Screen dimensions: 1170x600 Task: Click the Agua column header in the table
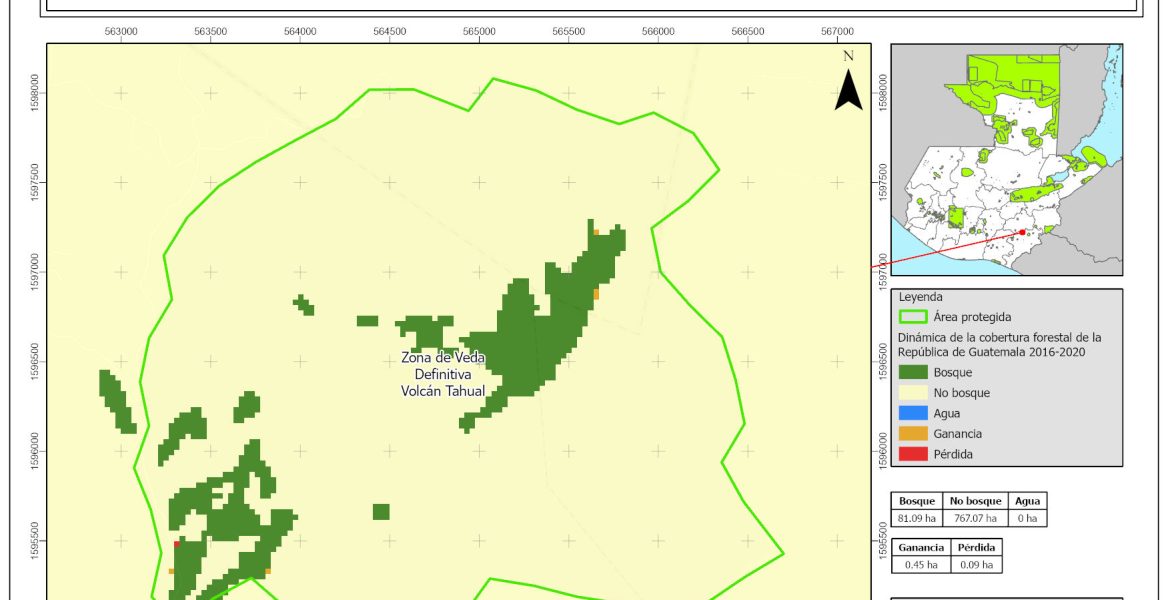(x=1027, y=501)
